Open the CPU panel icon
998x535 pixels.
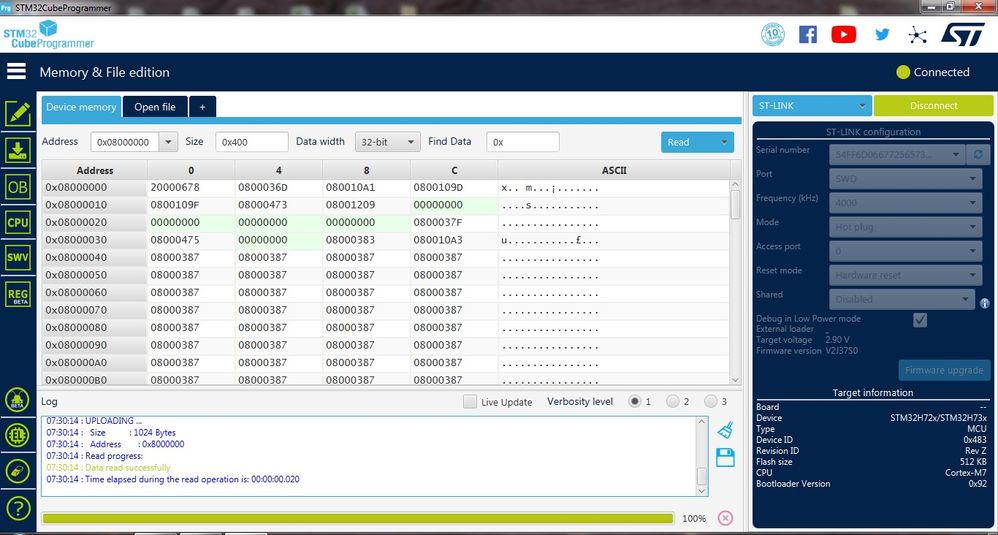[x=18, y=222]
